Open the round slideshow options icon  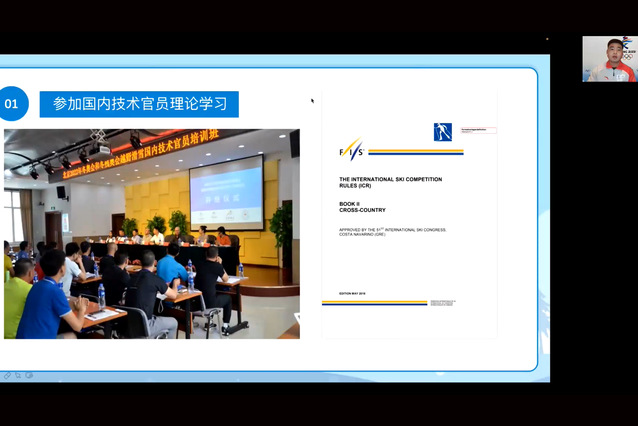29,375
